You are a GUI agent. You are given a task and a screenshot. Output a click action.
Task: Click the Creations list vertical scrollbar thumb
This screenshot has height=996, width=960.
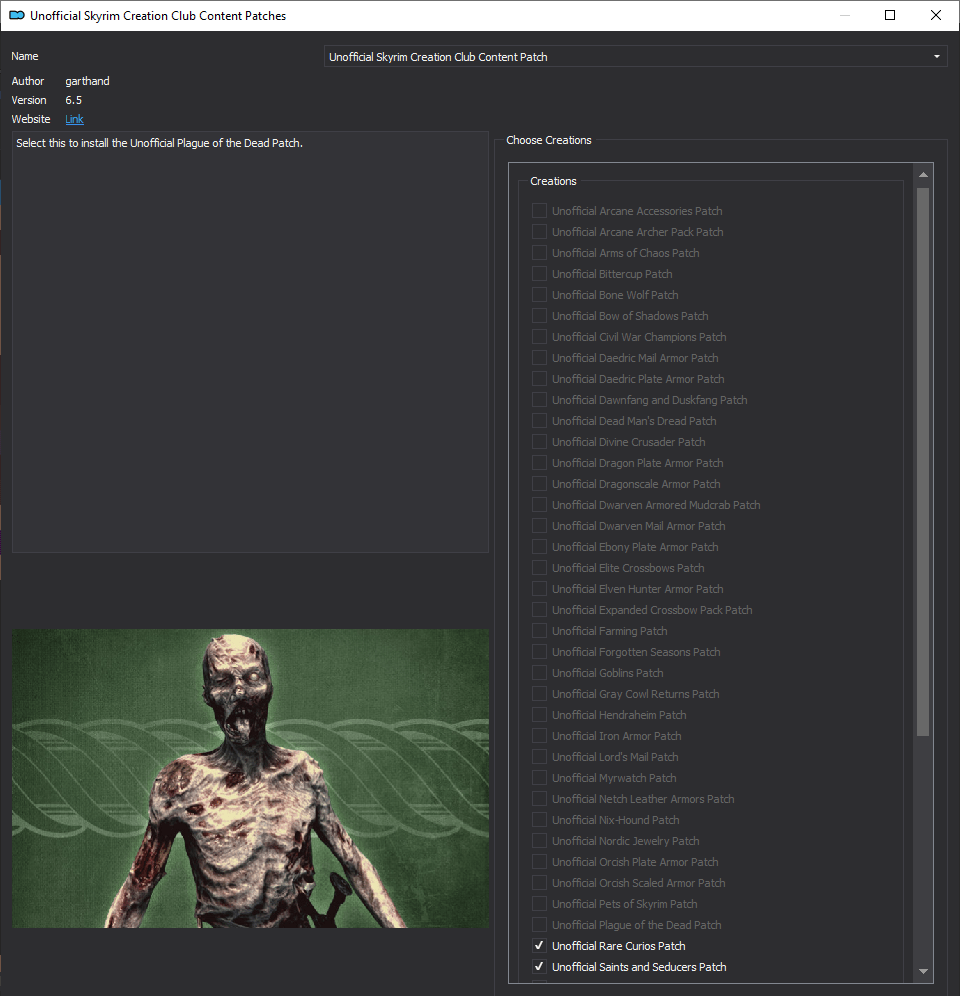tap(923, 461)
